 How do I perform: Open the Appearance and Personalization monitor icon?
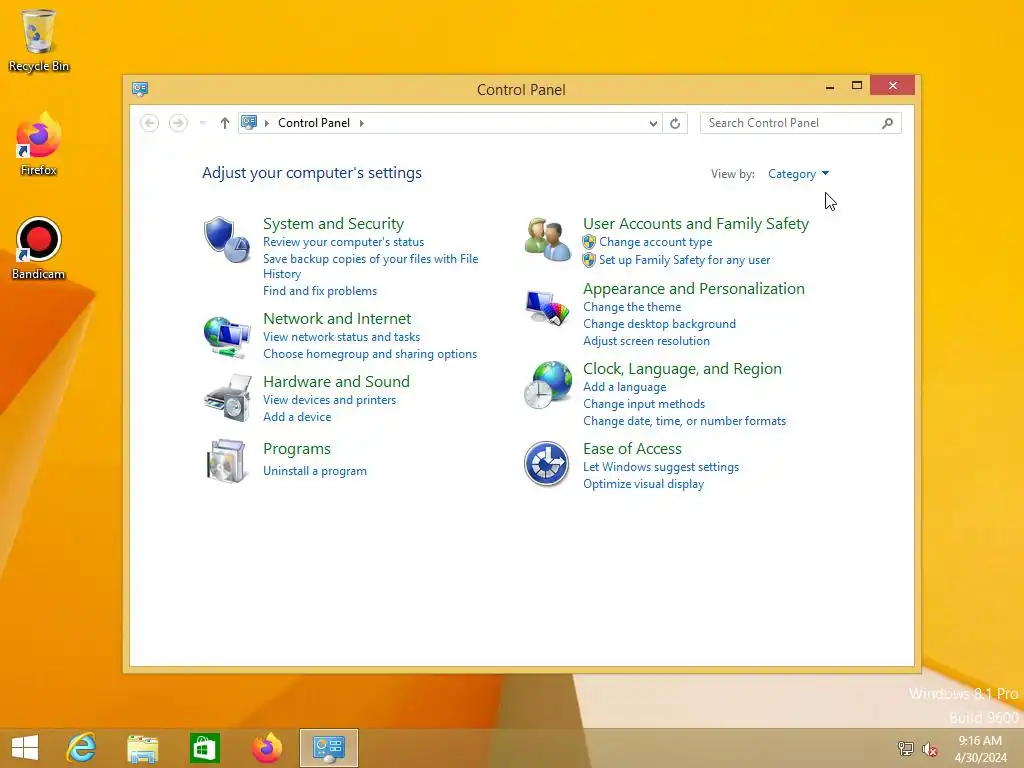pos(547,308)
